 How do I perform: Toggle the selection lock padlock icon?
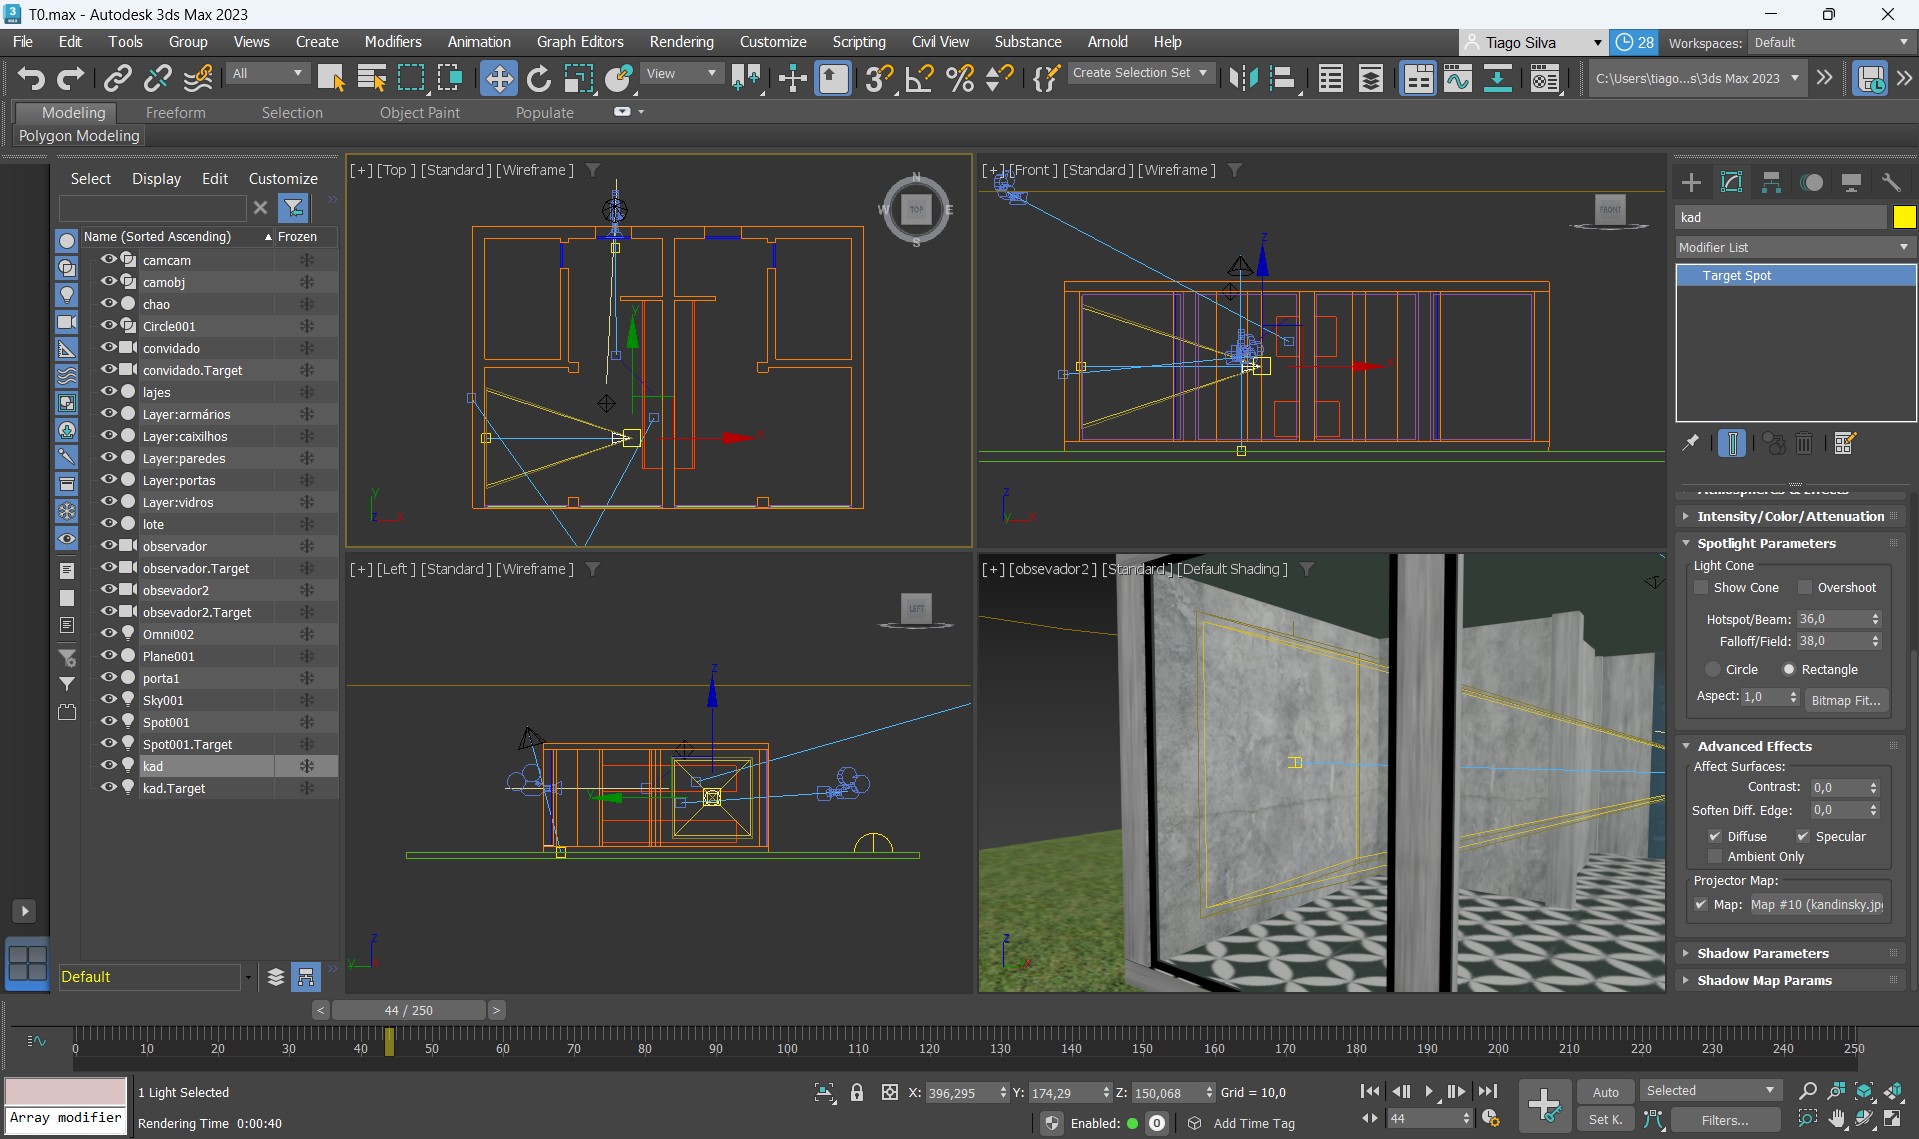[856, 1093]
